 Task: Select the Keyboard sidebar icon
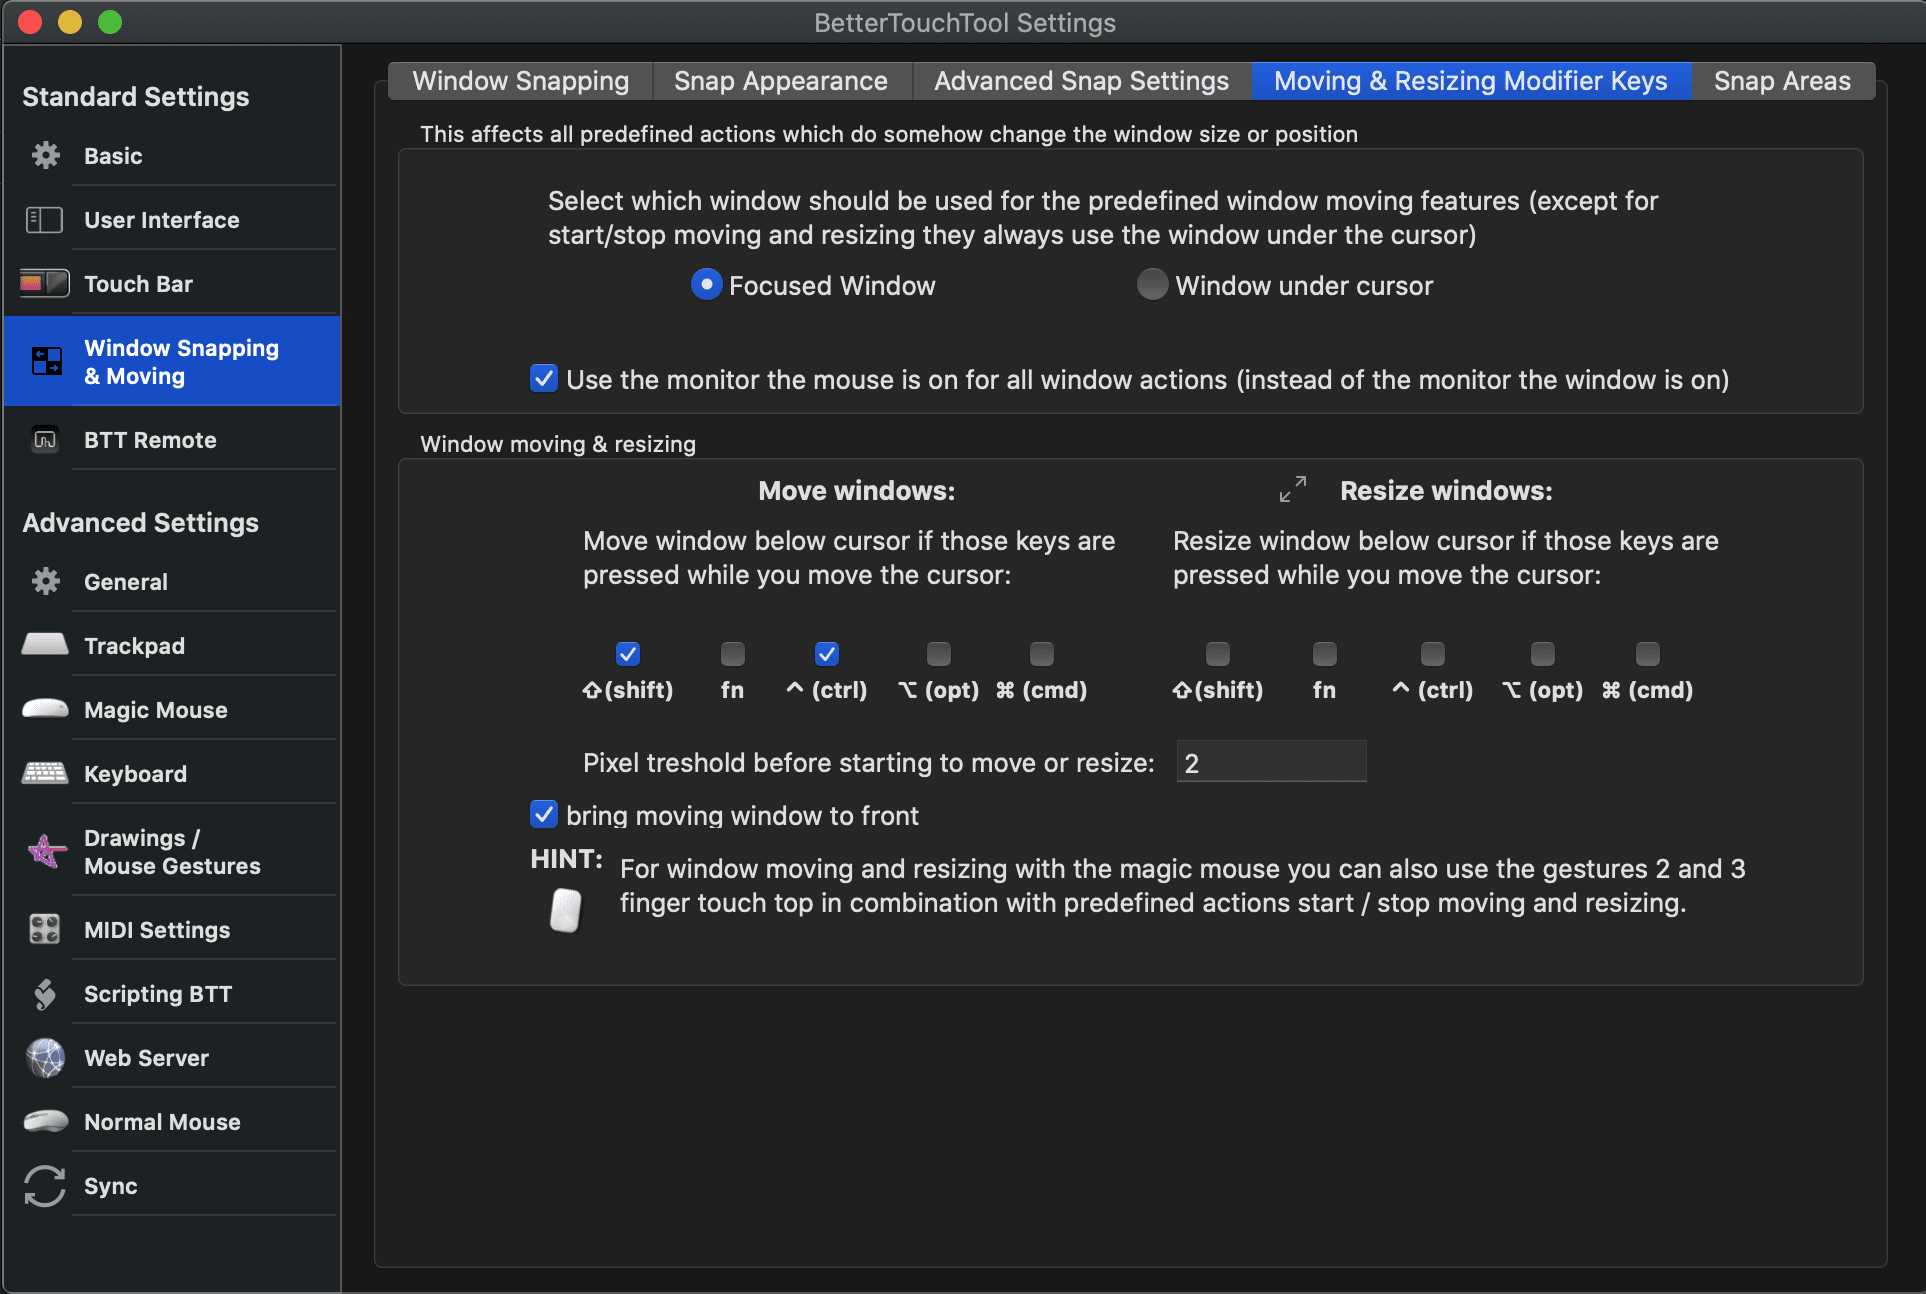(44, 773)
